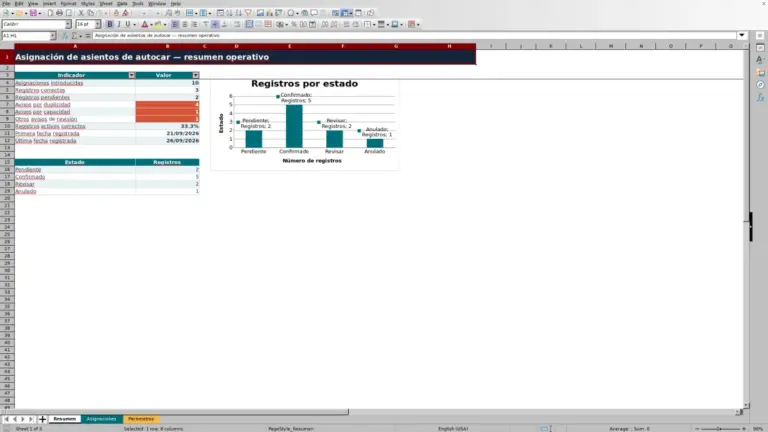Click the Print icon in the toolbar
The image size is (768, 432).
59,13
